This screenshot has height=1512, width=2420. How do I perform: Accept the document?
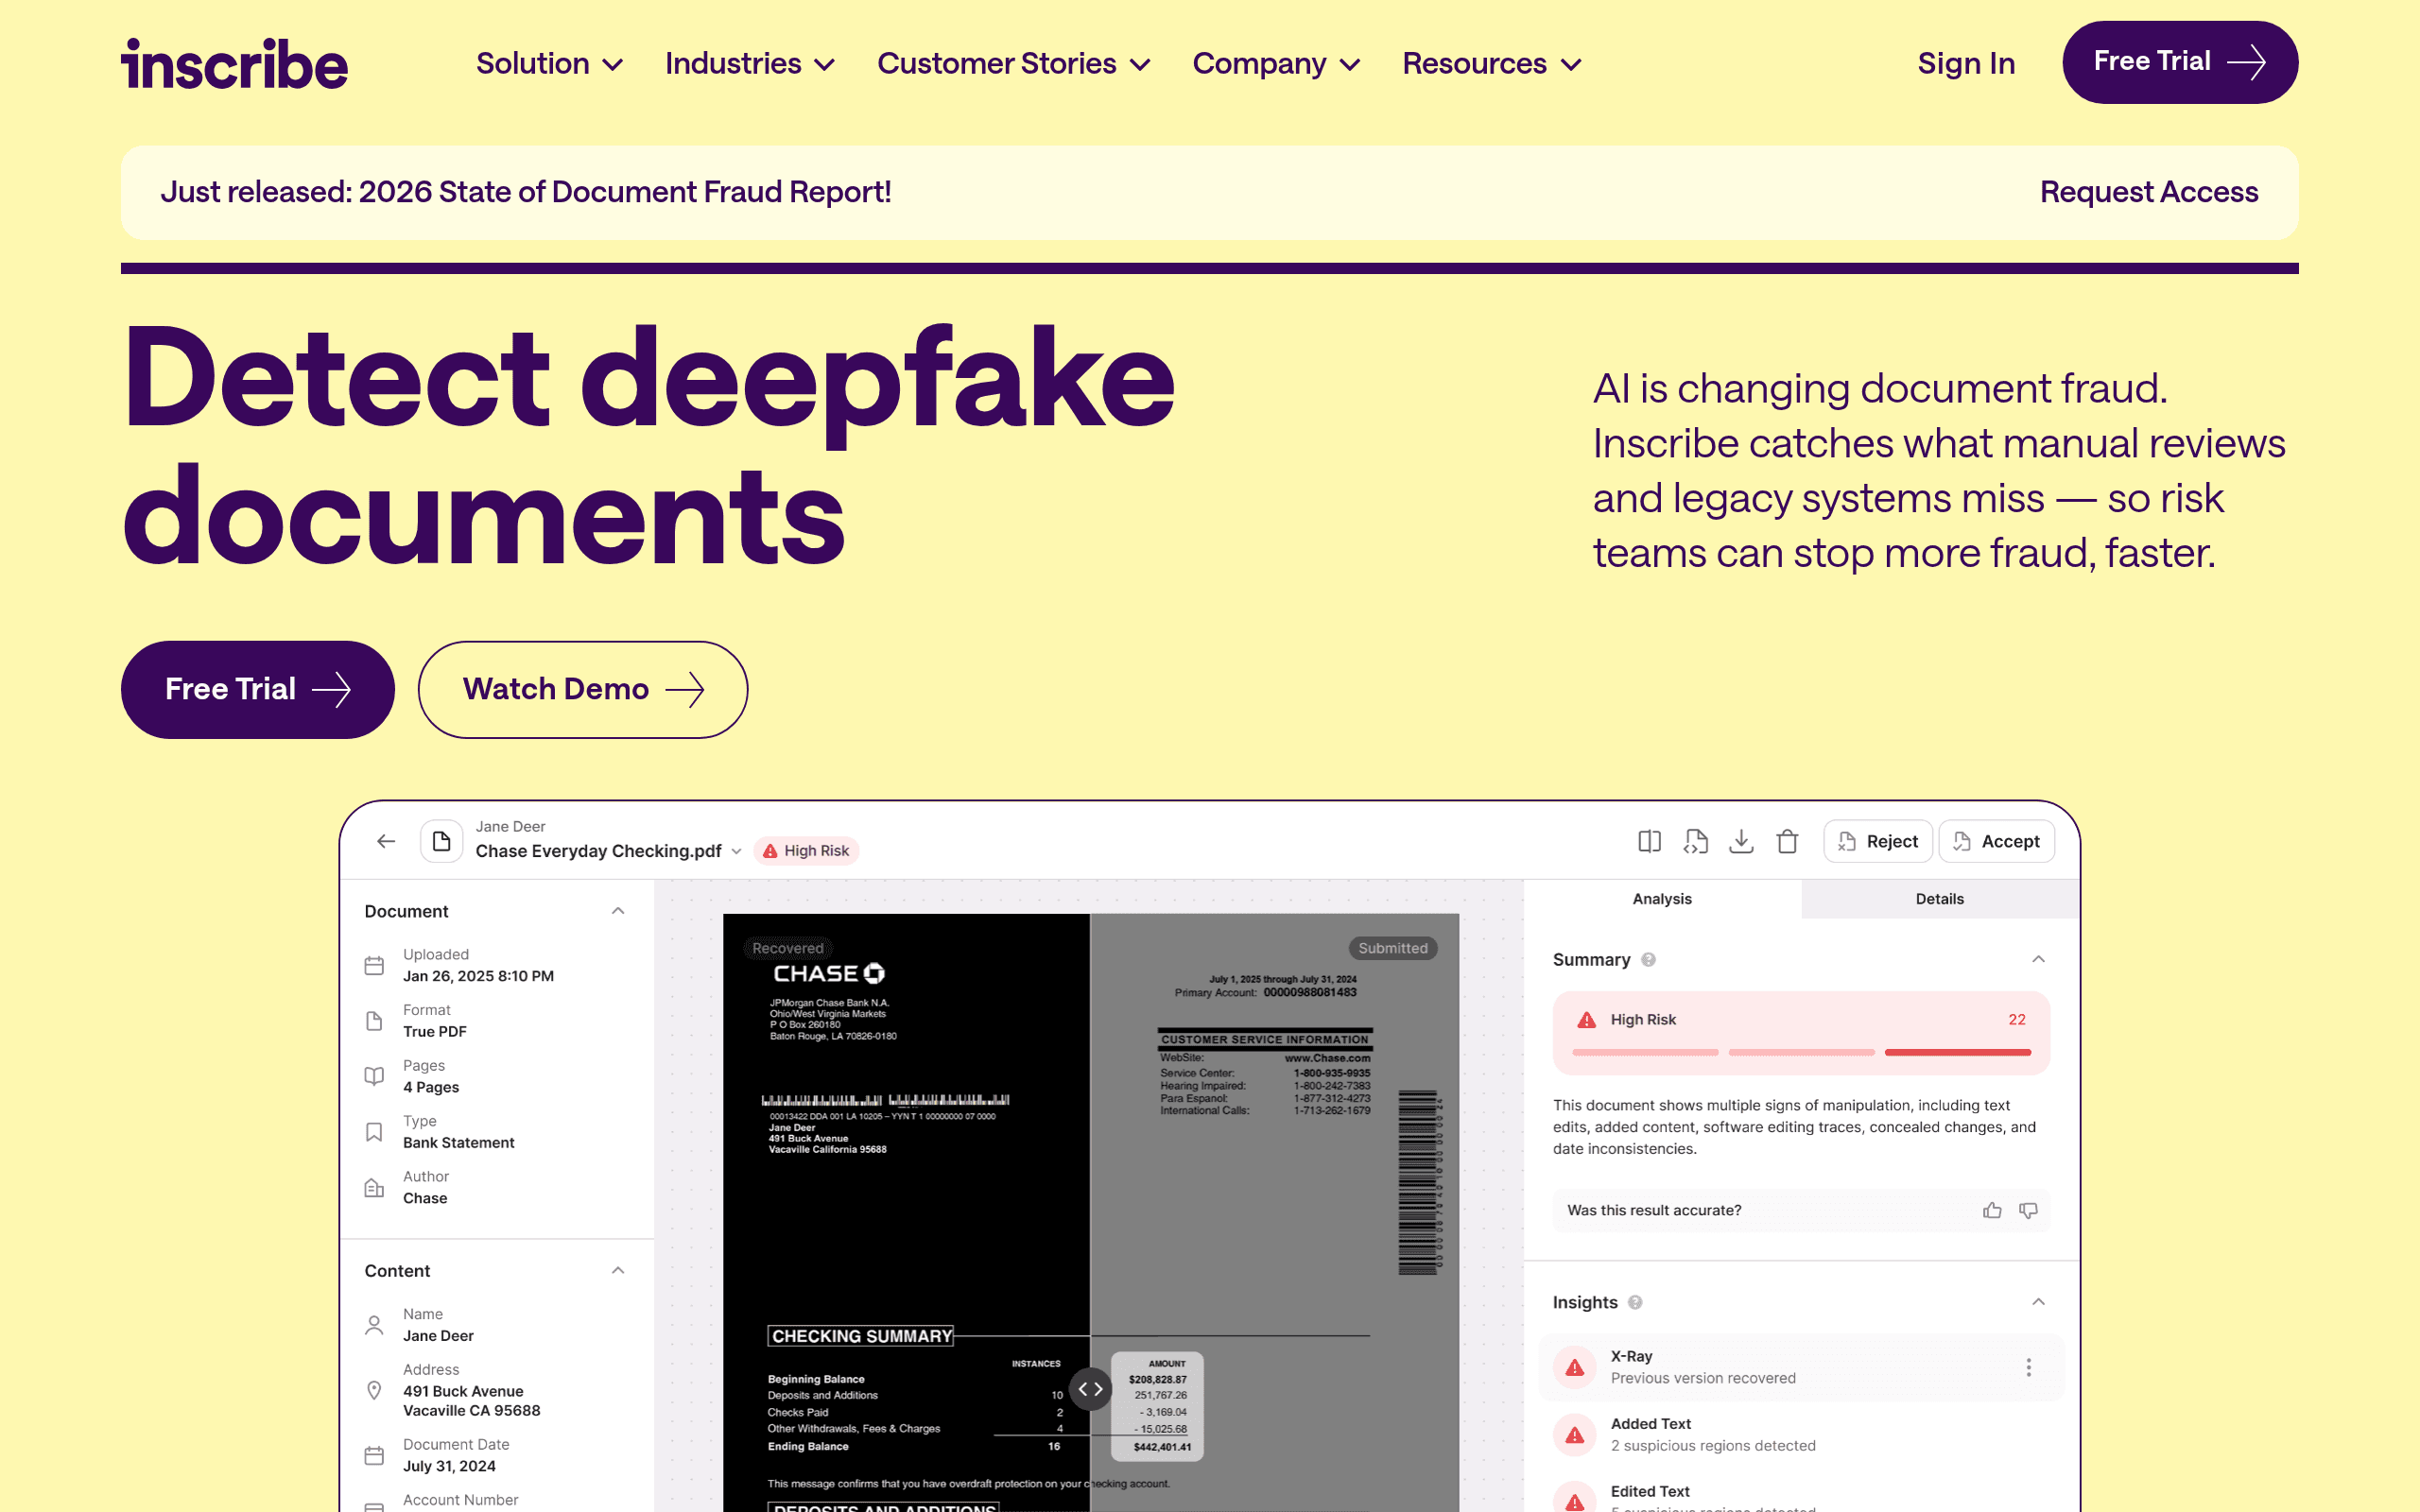click(1996, 841)
